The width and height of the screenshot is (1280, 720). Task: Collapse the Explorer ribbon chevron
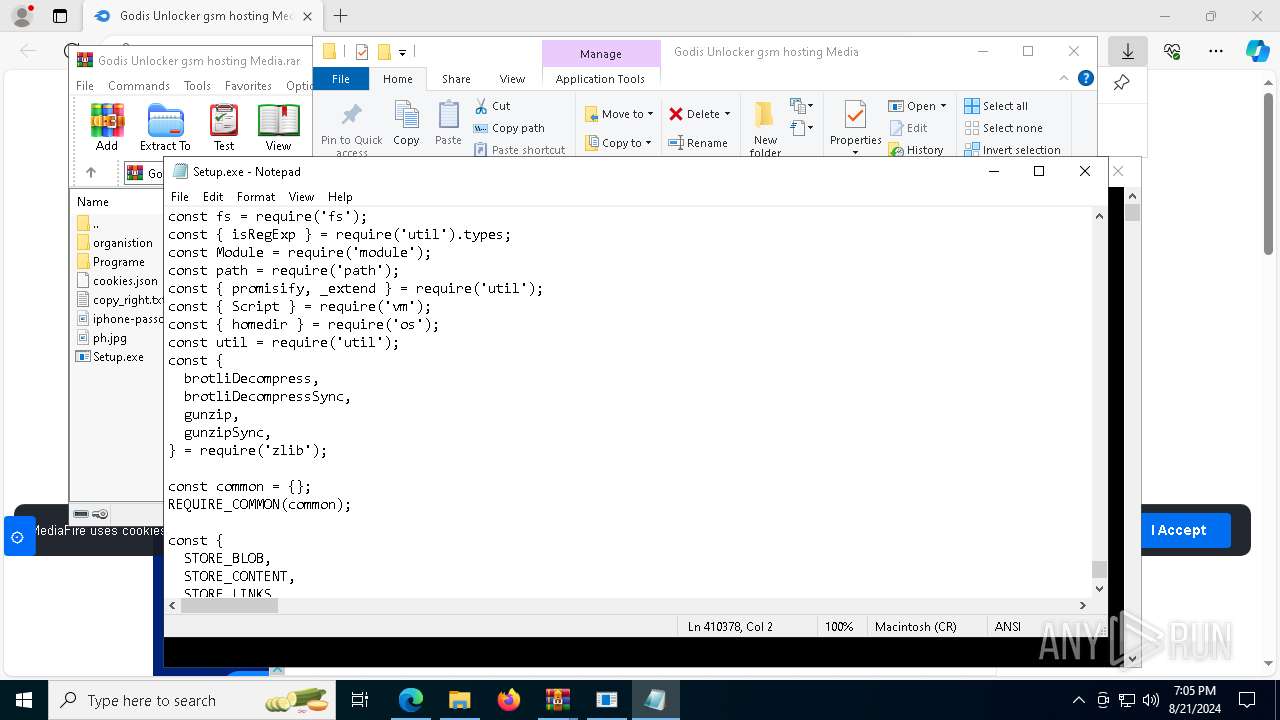(1064, 78)
